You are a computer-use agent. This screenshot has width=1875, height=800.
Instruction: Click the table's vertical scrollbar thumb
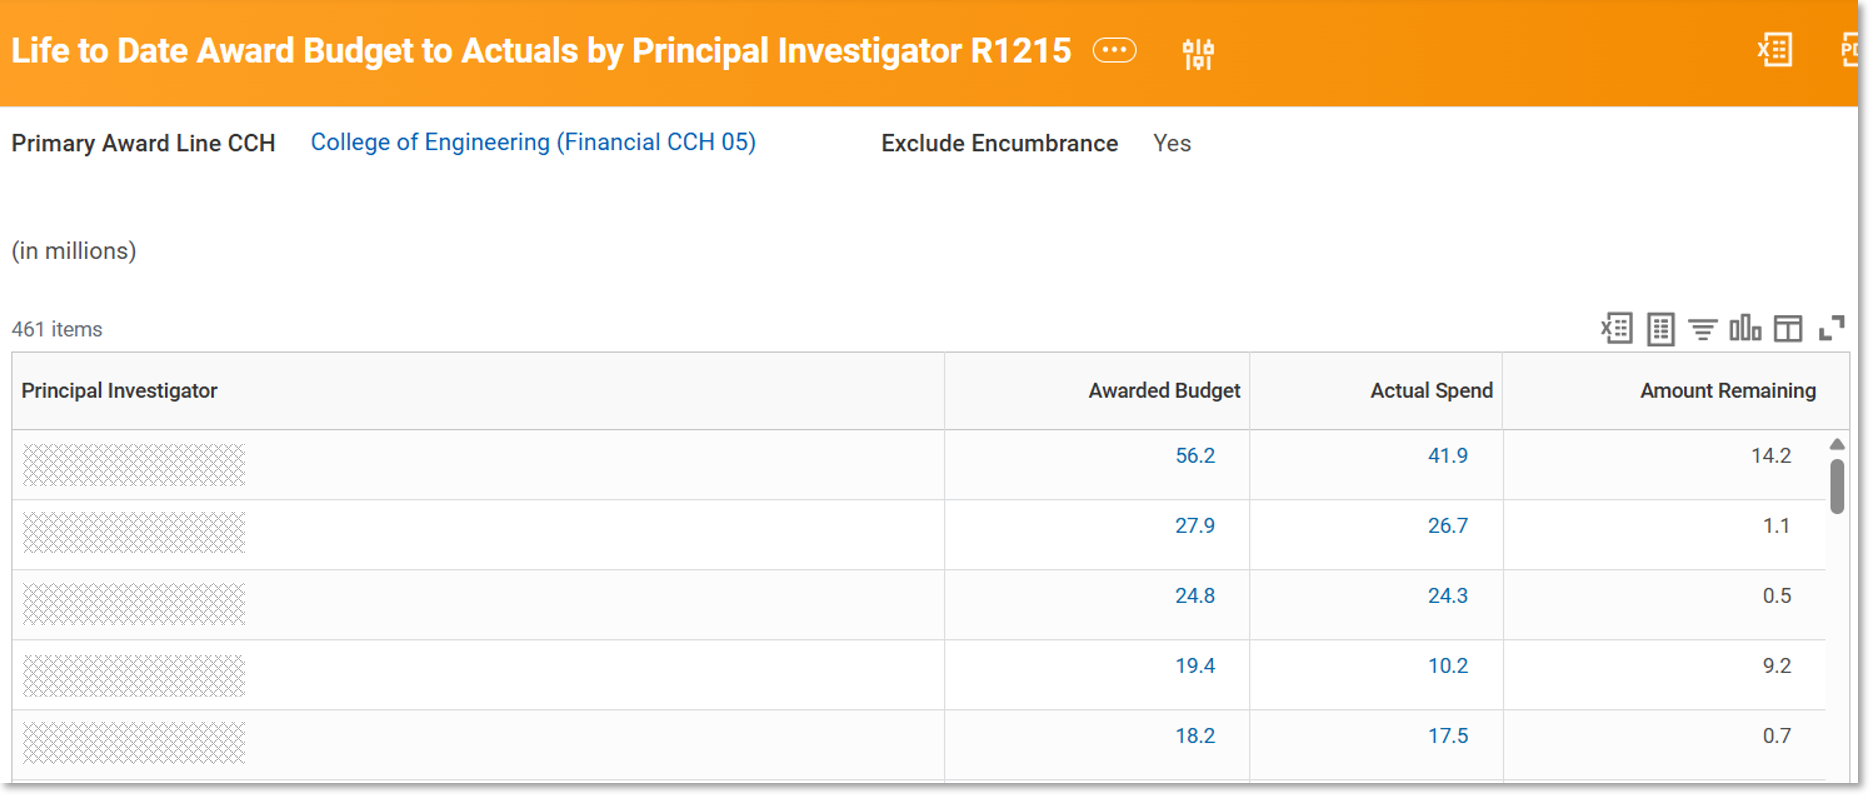(1837, 486)
